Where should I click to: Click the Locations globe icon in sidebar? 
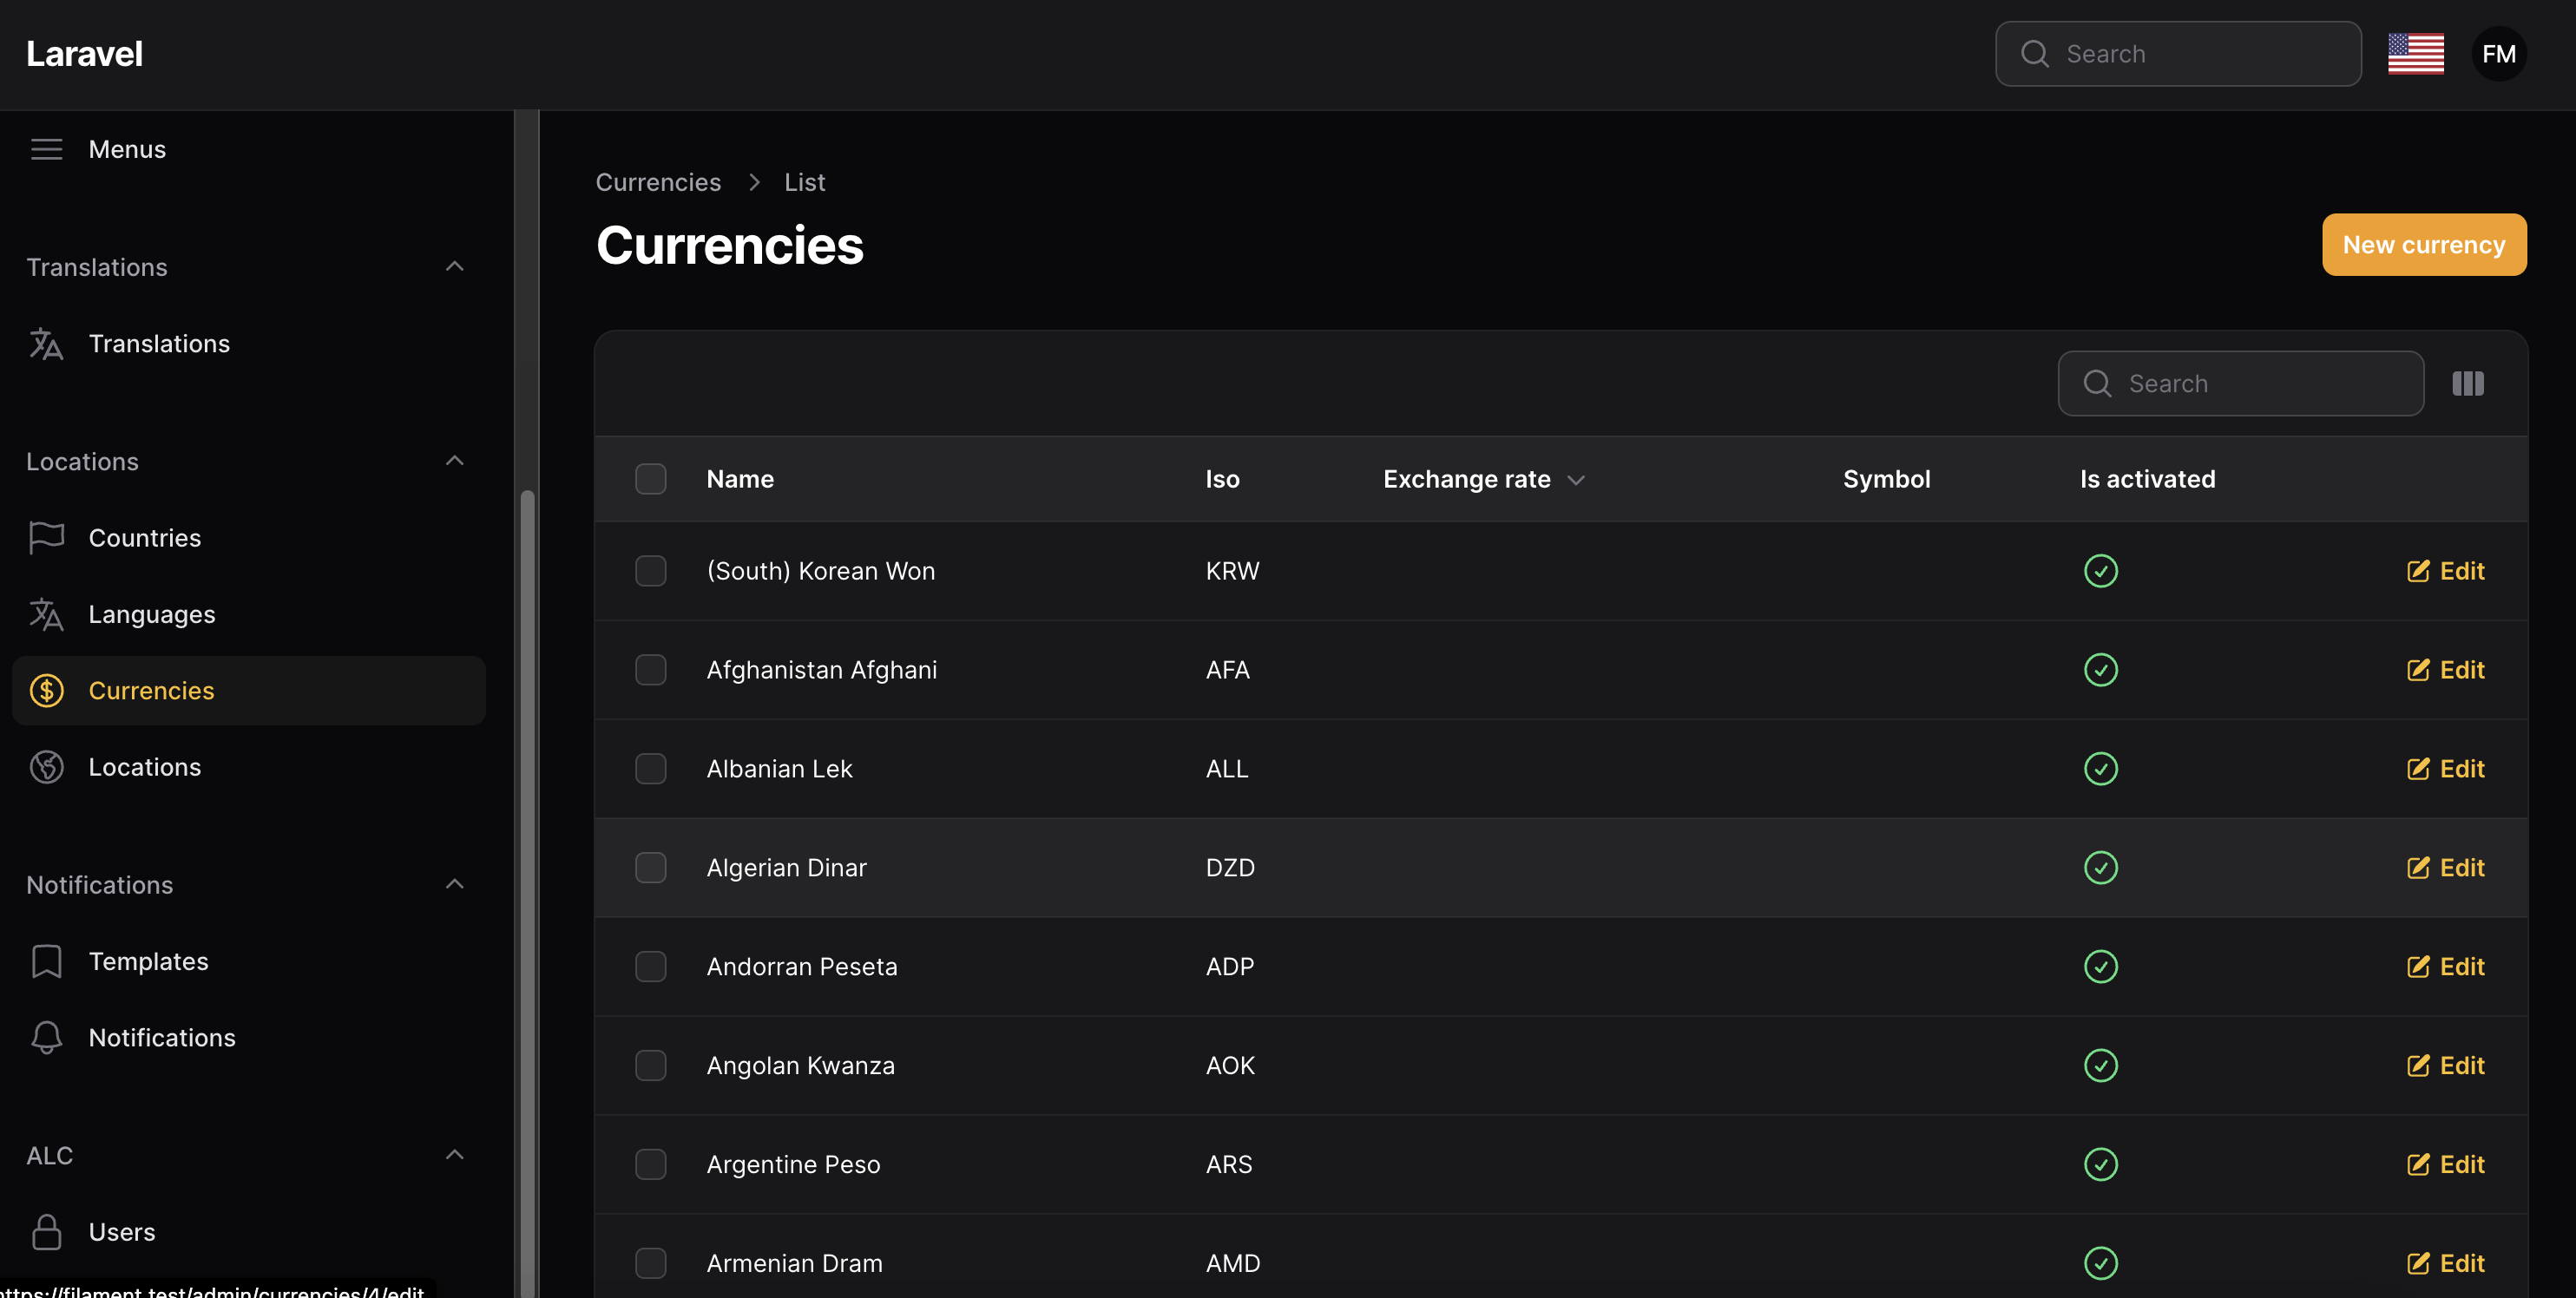click(x=46, y=767)
